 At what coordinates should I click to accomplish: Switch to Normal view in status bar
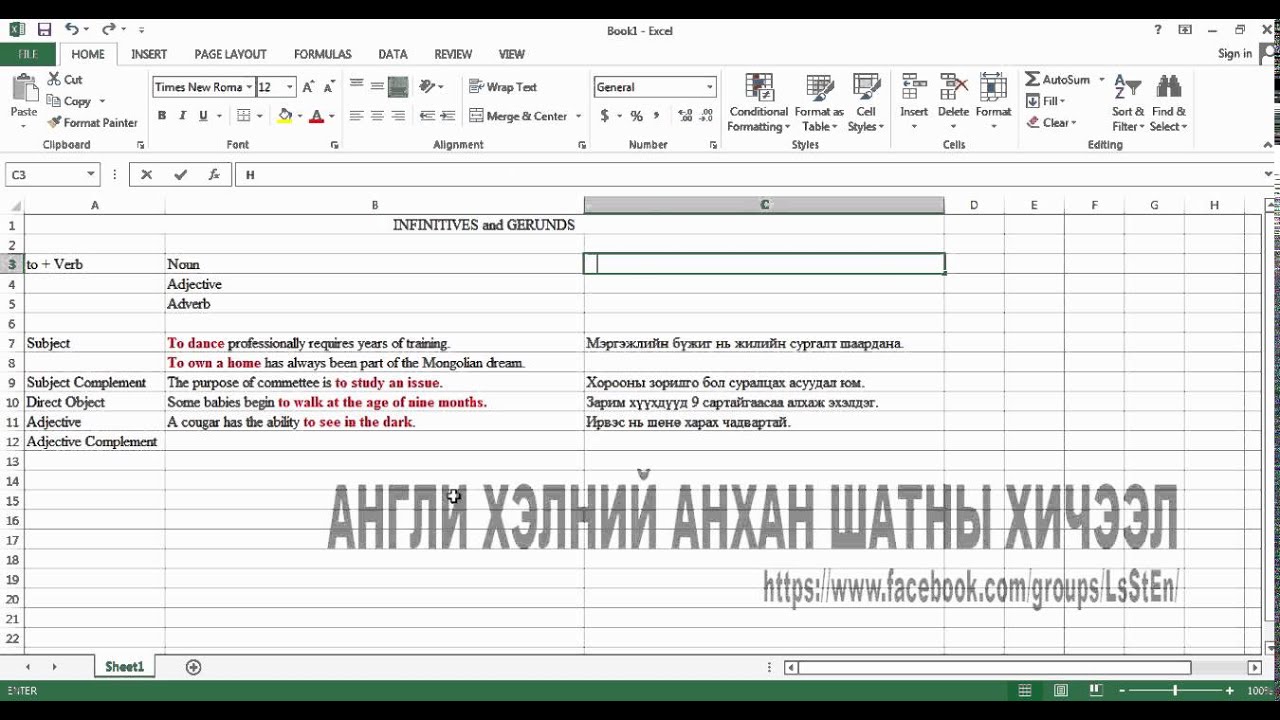click(x=1025, y=691)
